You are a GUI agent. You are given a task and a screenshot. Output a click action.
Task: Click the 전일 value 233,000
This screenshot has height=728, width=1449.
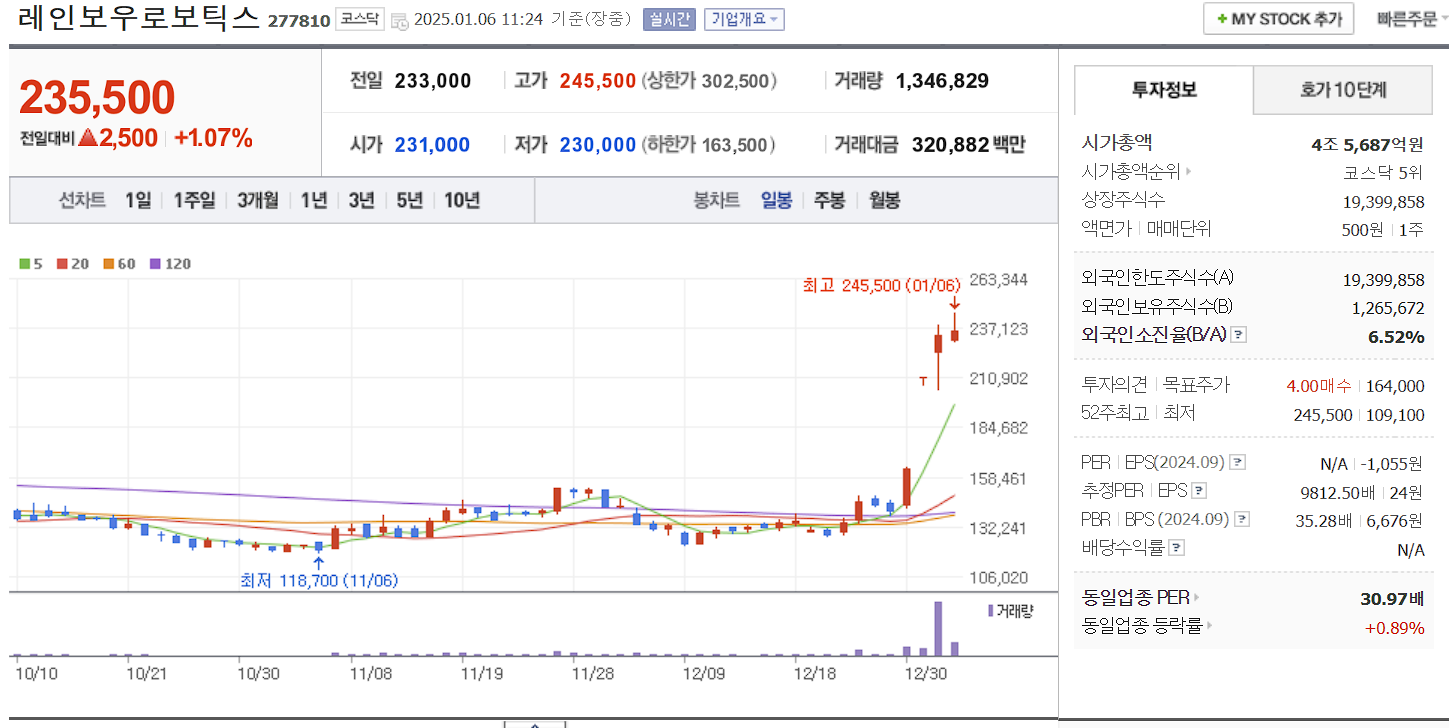point(433,81)
